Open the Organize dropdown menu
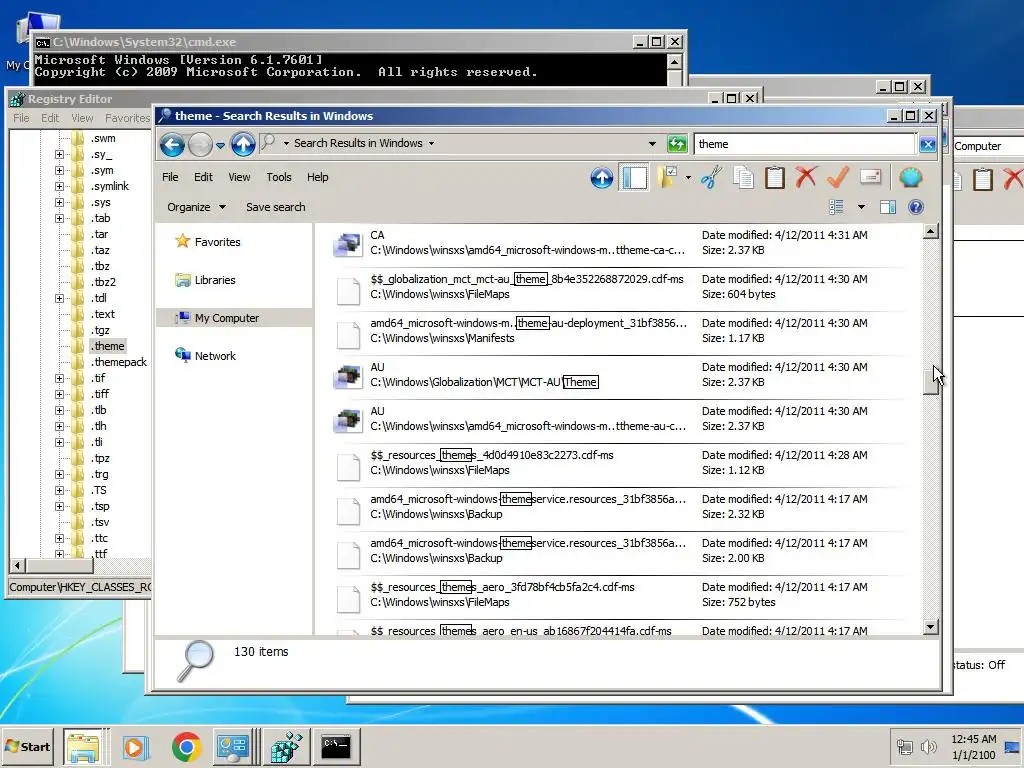 click(196, 207)
